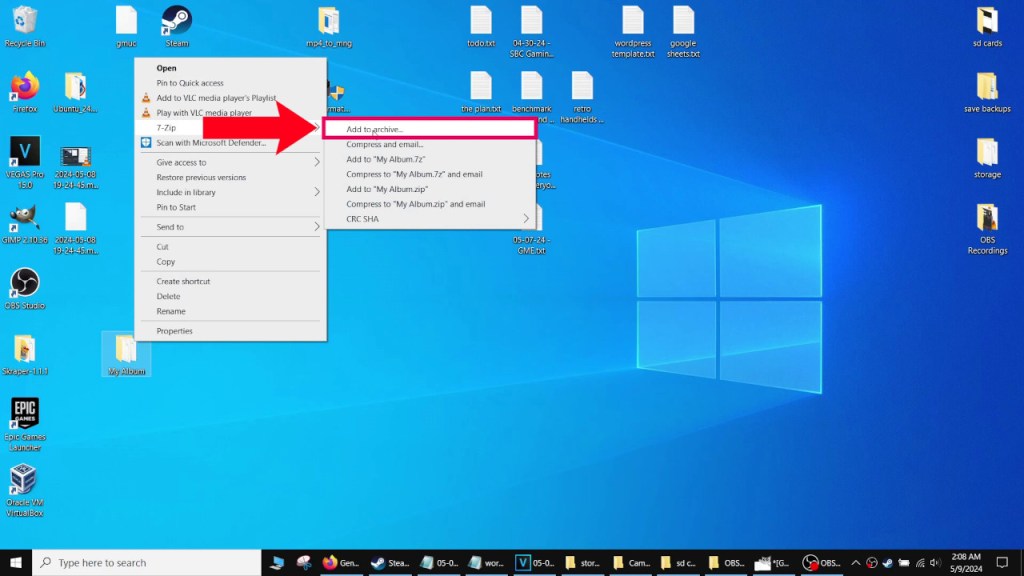This screenshot has height=576, width=1024.
Task: Launch Steam from the desktop
Action: point(177,22)
